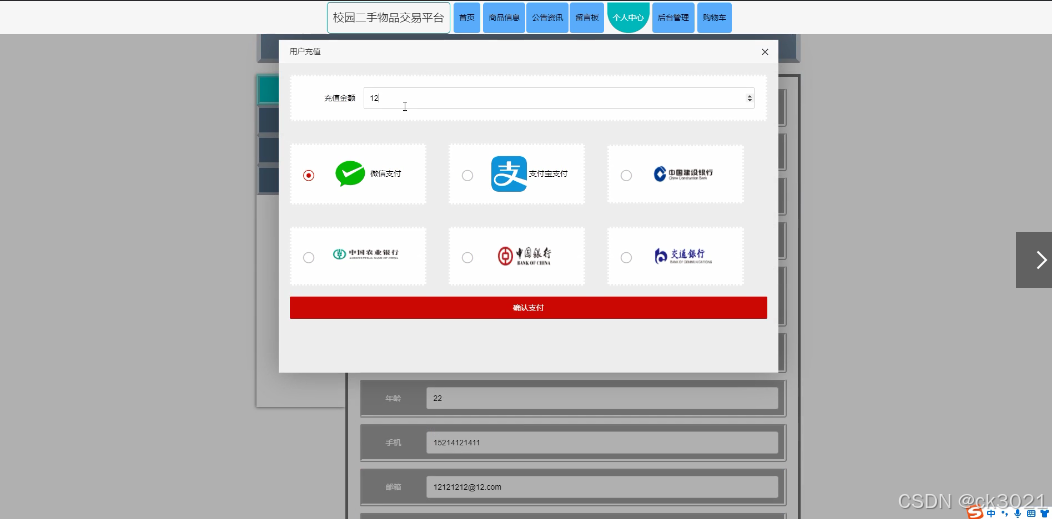This screenshot has height=519, width=1052.
Task: Click the WeChat Pay green logo
Action: tap(350, 174)
